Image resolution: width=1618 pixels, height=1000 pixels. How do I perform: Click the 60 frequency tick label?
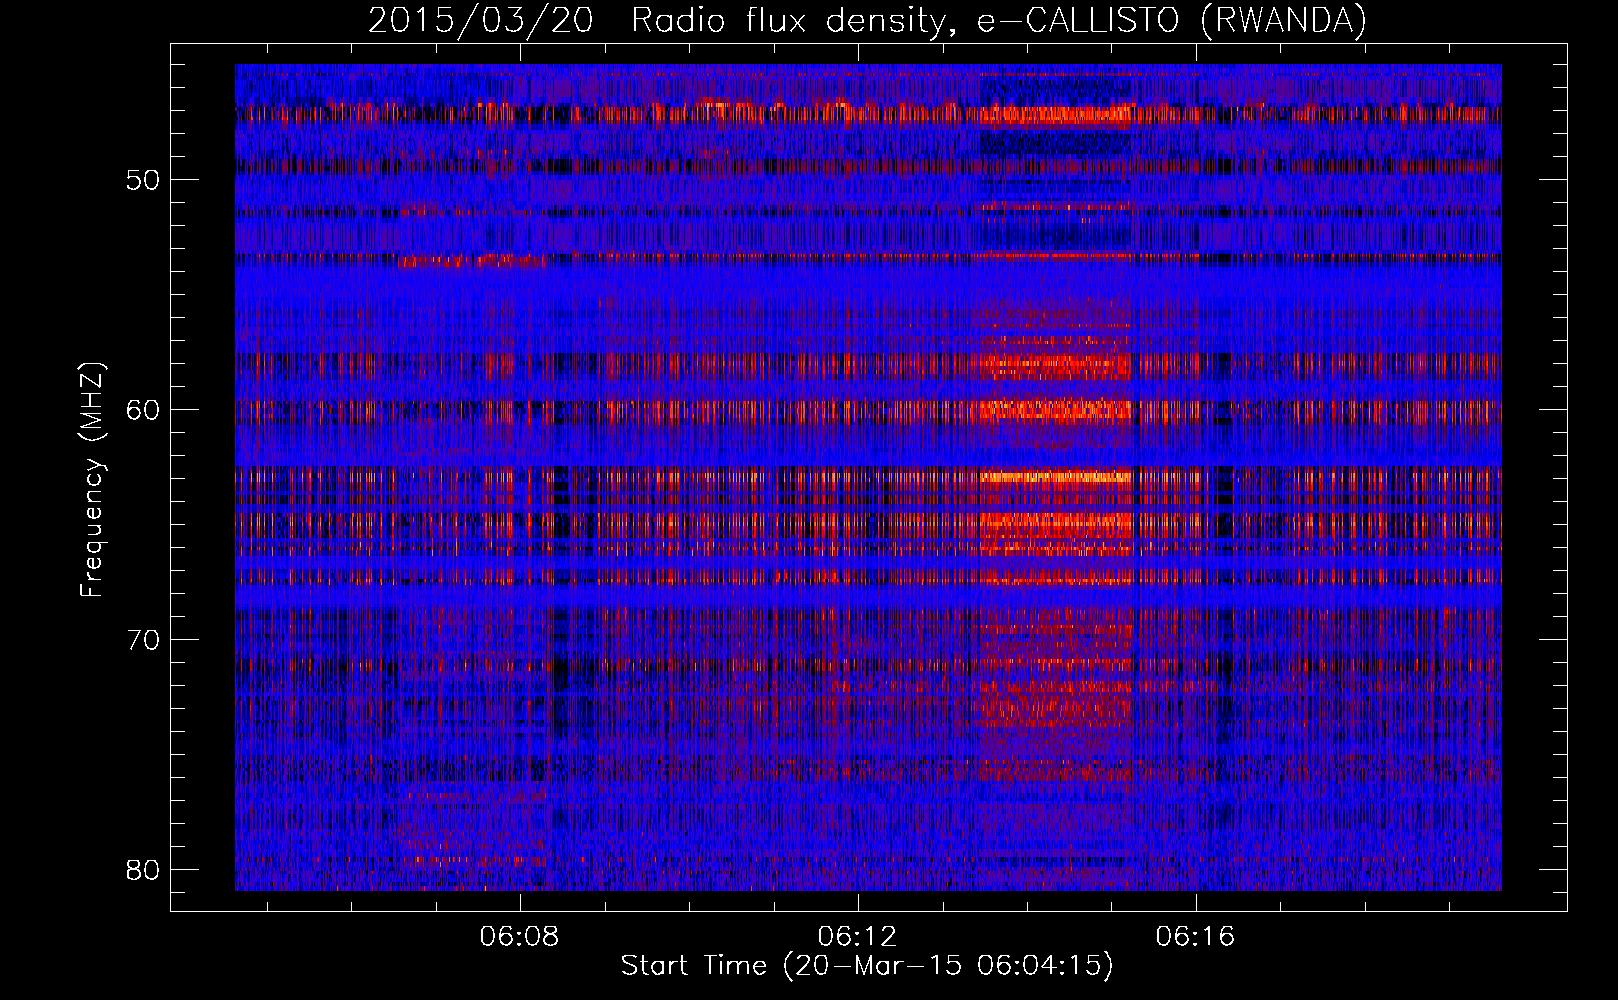[x=144, y=409]
